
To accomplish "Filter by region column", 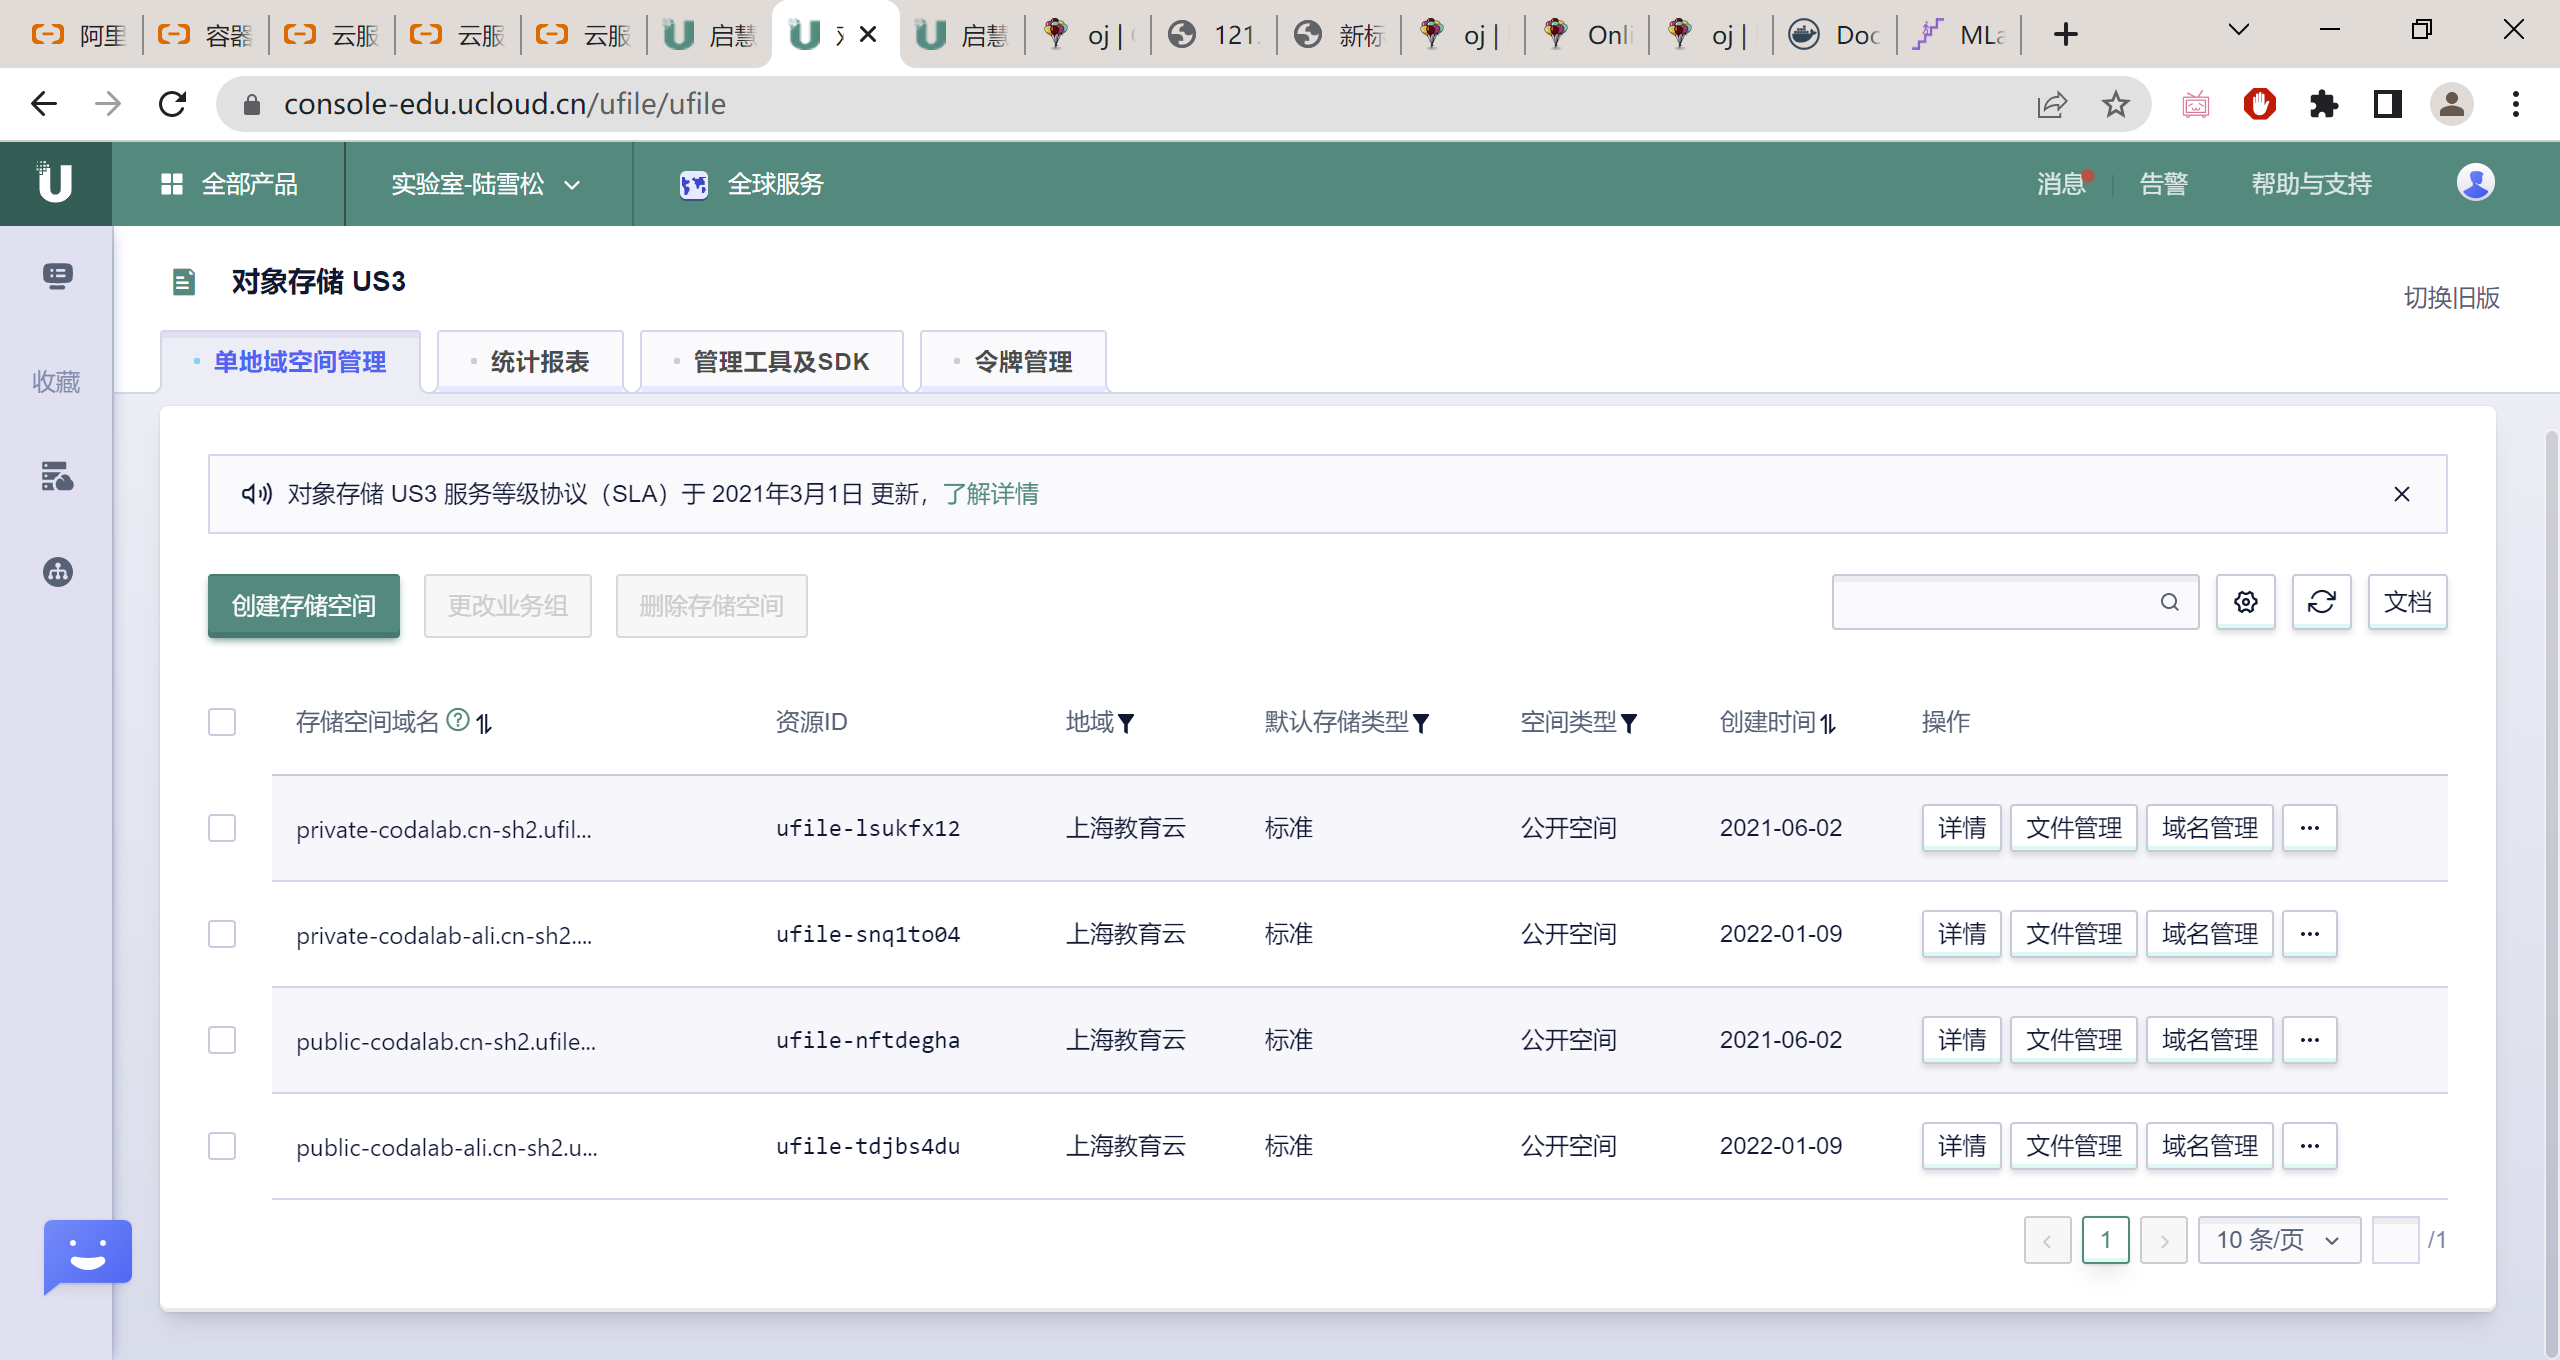I will pos(1126,723).
